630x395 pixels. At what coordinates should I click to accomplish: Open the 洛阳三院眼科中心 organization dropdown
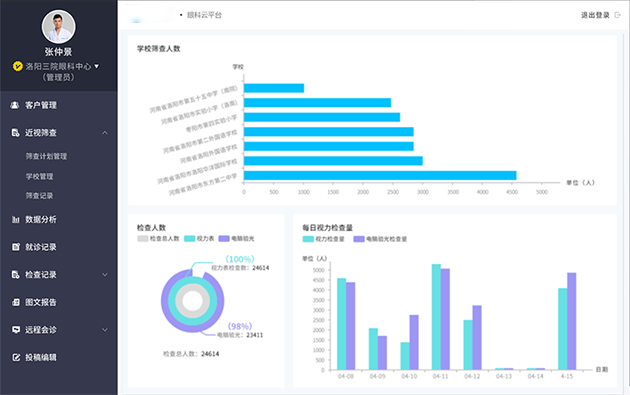coord(96,66)
